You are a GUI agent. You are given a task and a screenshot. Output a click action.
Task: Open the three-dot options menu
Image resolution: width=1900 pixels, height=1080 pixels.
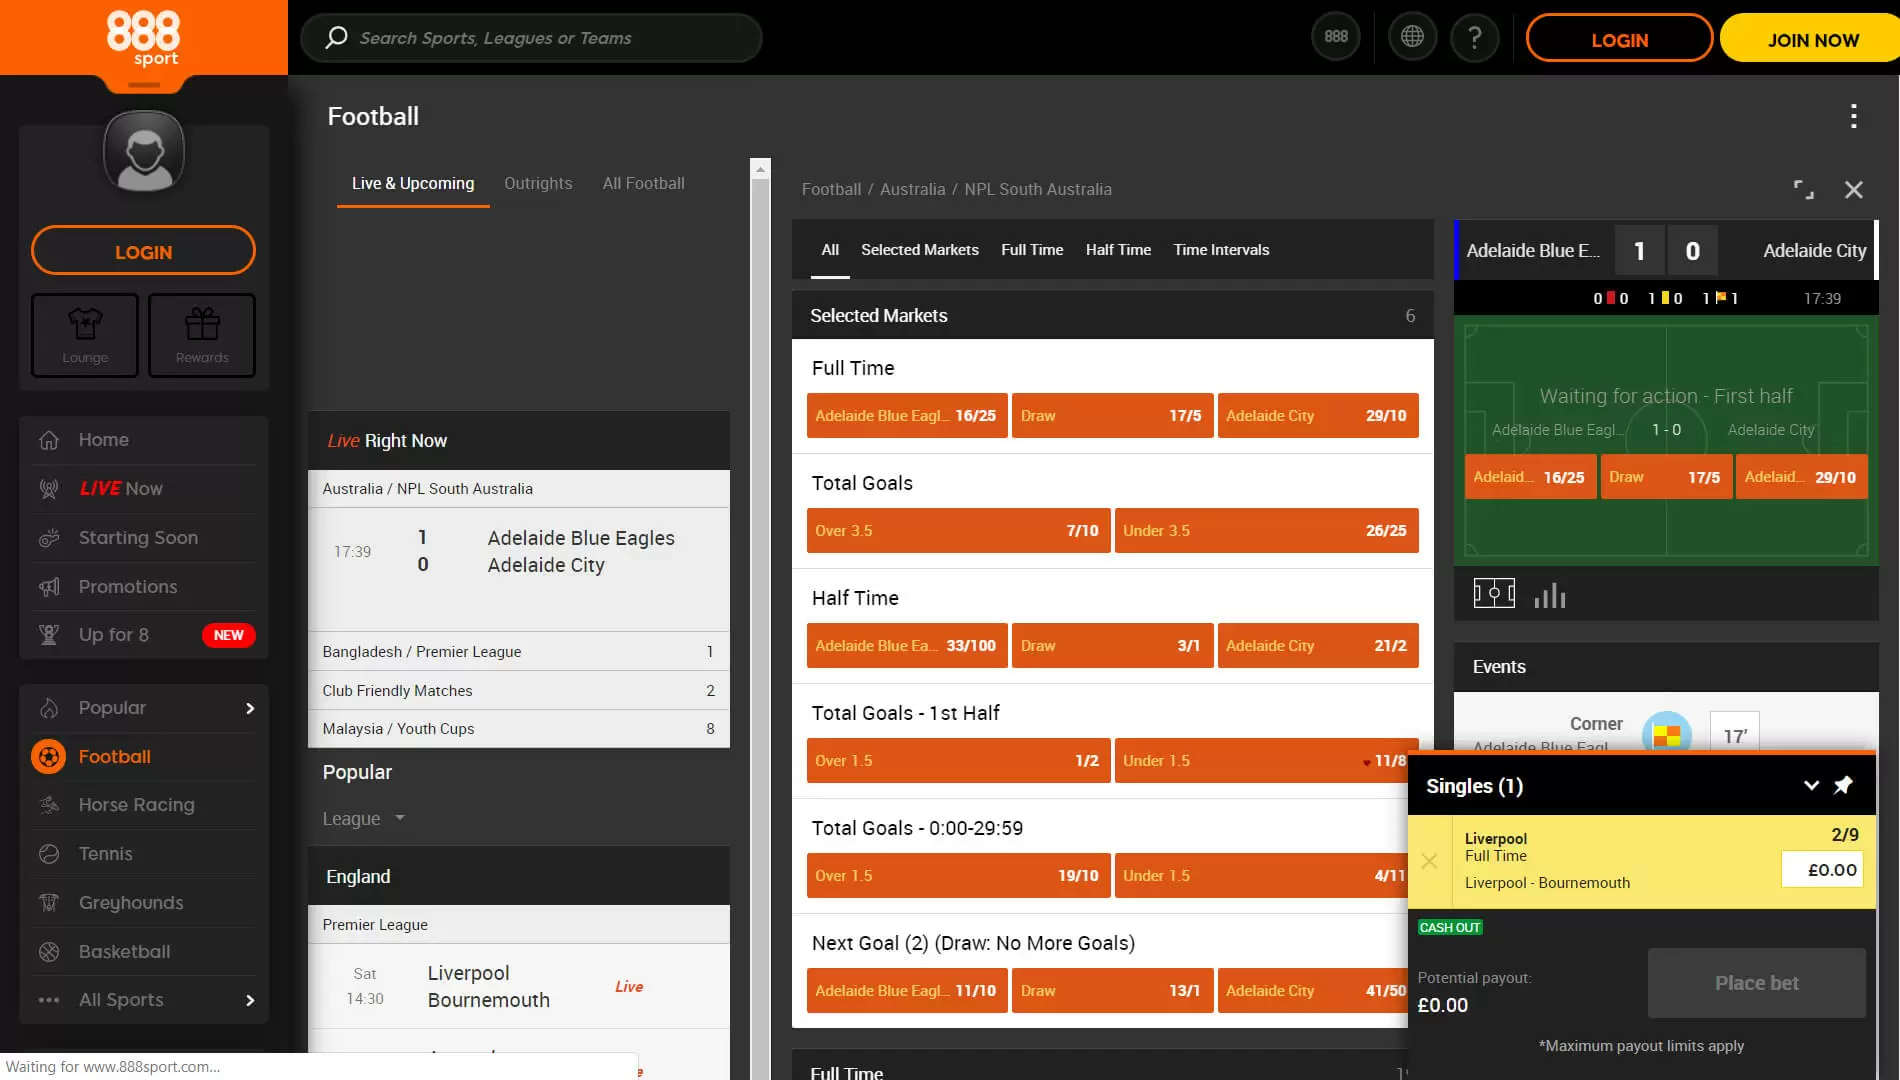click(1853, 116)
